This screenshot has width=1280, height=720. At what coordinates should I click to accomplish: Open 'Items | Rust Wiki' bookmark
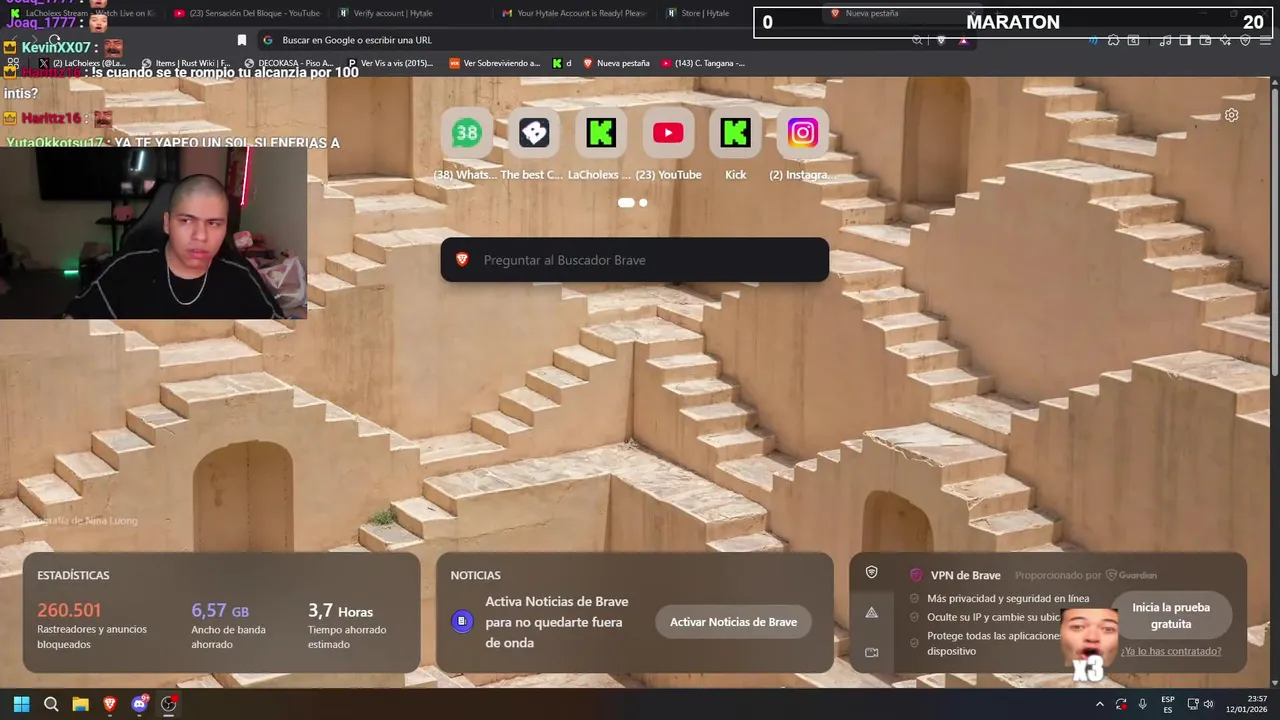click(186, 63)
